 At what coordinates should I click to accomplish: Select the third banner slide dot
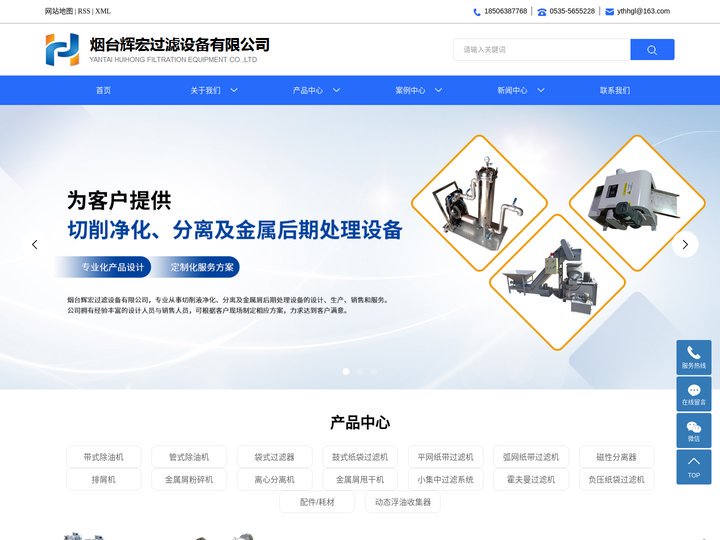click(x=374, y=371)
